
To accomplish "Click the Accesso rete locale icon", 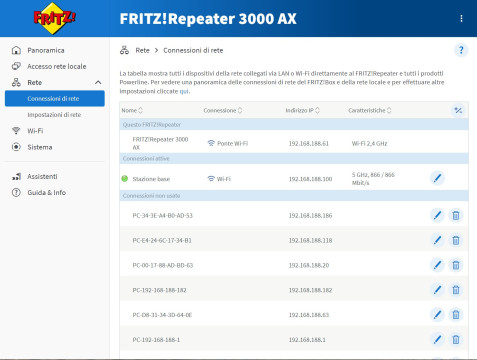I will (16, 66).
